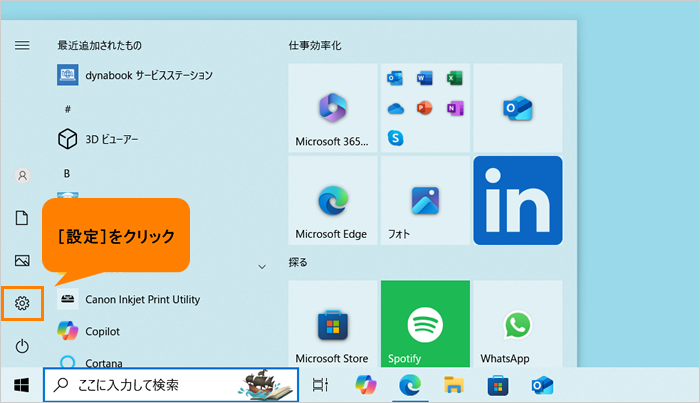Switch to Microsoft Edge on the taskbar
The image size is (700, 403).
tap(410, 385)
